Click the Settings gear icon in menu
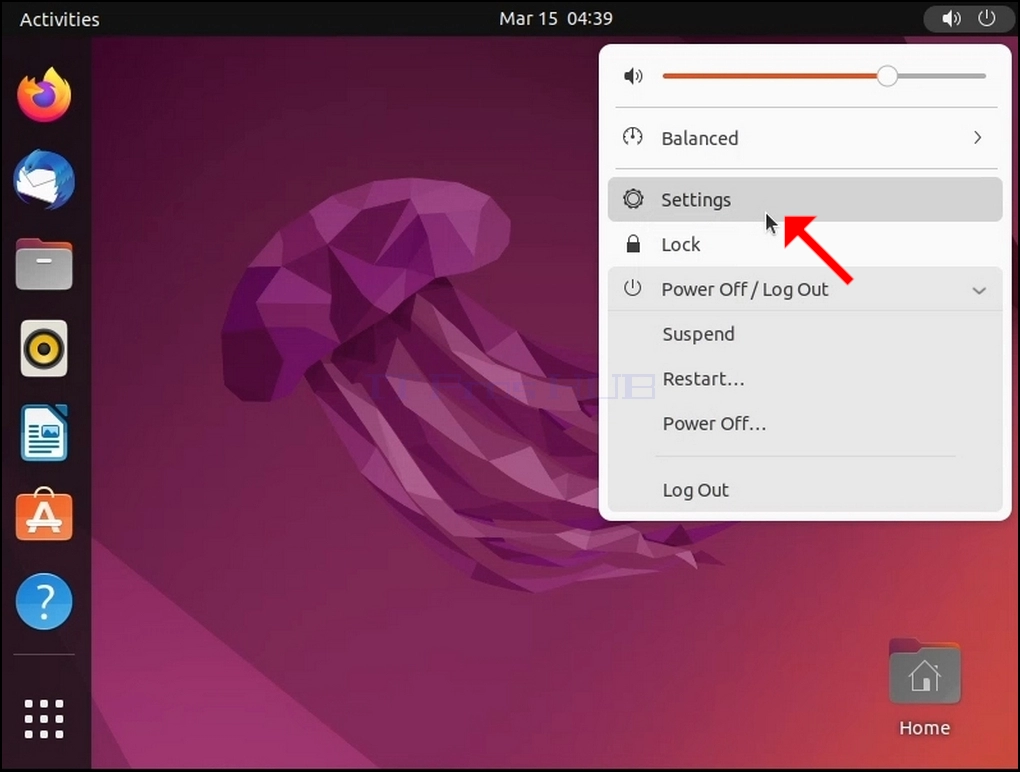 [633, 199]
